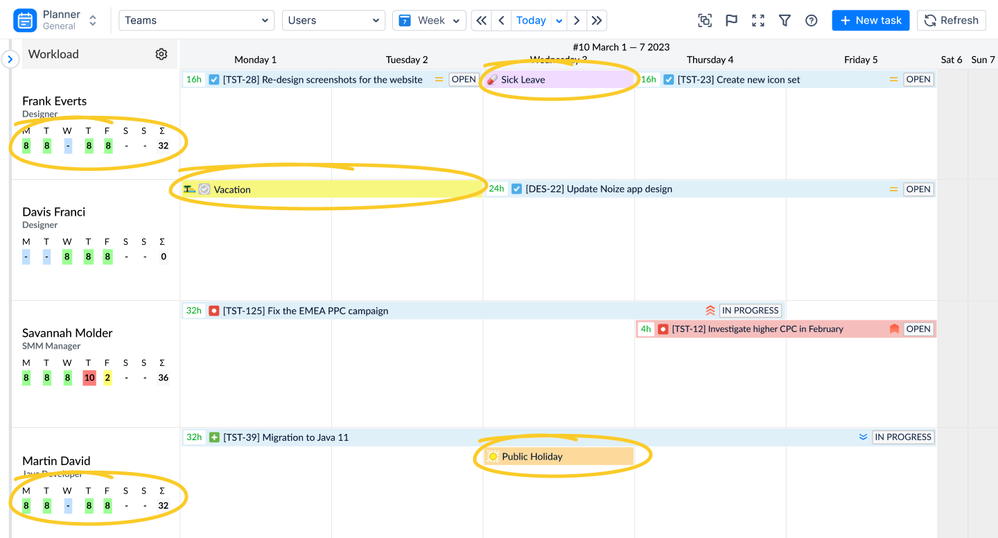Select the Tuesday 2 column header
Viewport: 998px width, 538px height.
click(407, 60)
